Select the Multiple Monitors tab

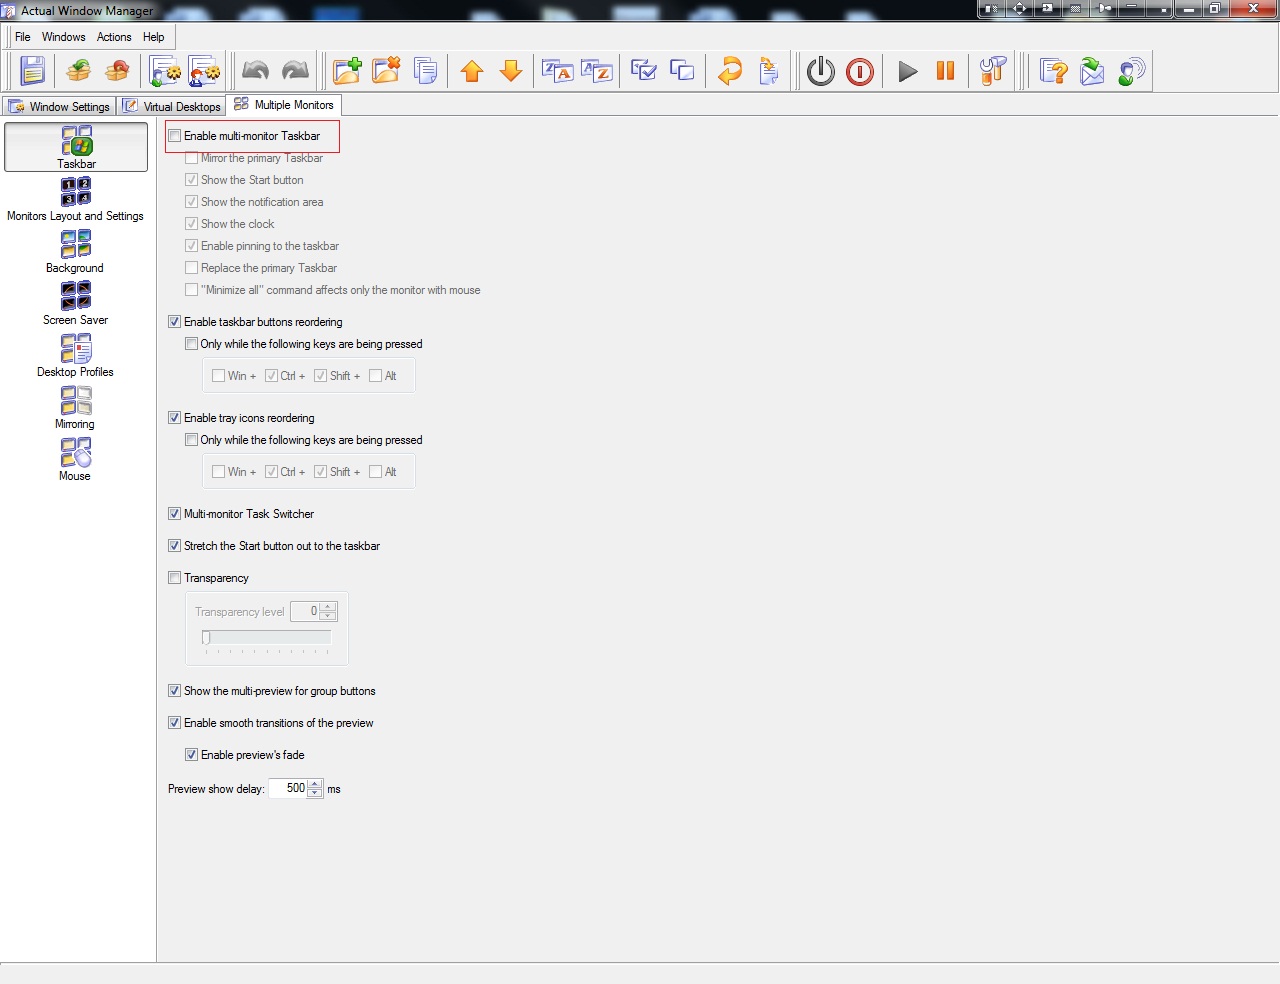click(x=284, y=105)
